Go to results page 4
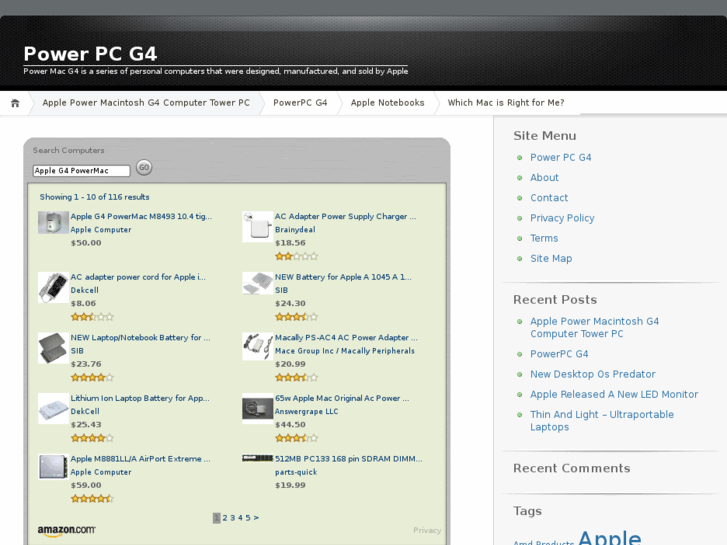 pyautogui.click(x=240, y=518)
